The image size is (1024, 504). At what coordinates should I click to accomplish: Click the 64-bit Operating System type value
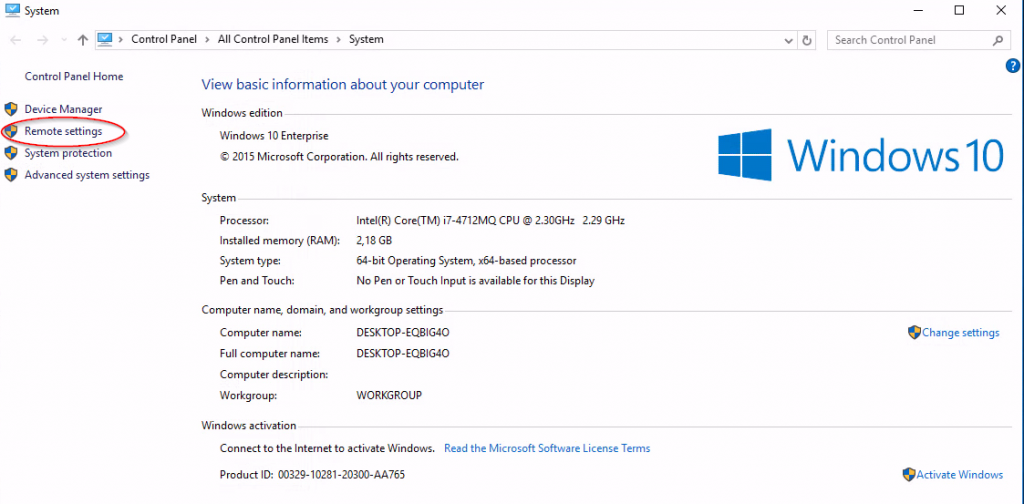click(x=466, y=261)
